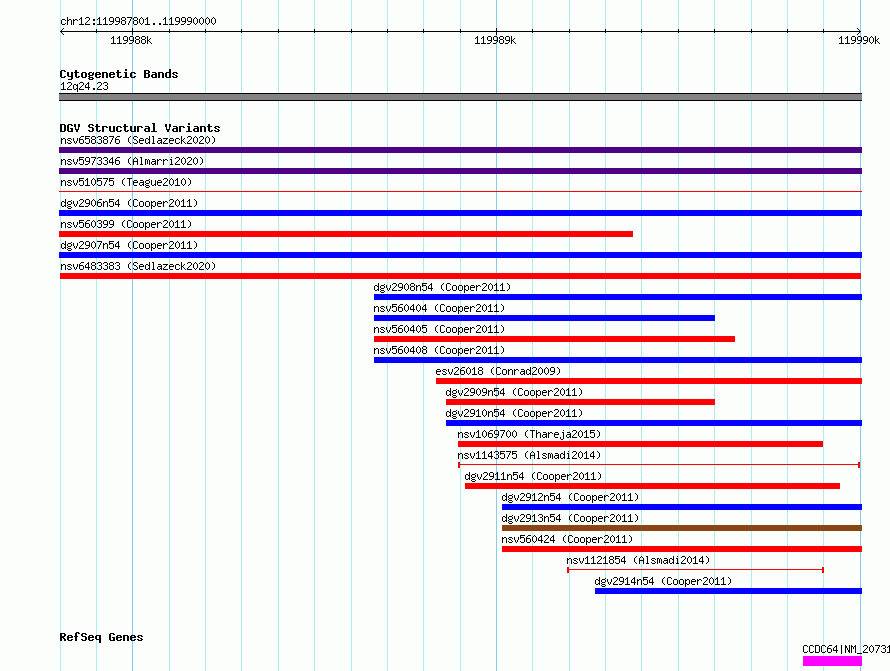Viewport: 890px width, 671px height.
Task: Click the 119988k ruler position
Action: coord(131,40)
